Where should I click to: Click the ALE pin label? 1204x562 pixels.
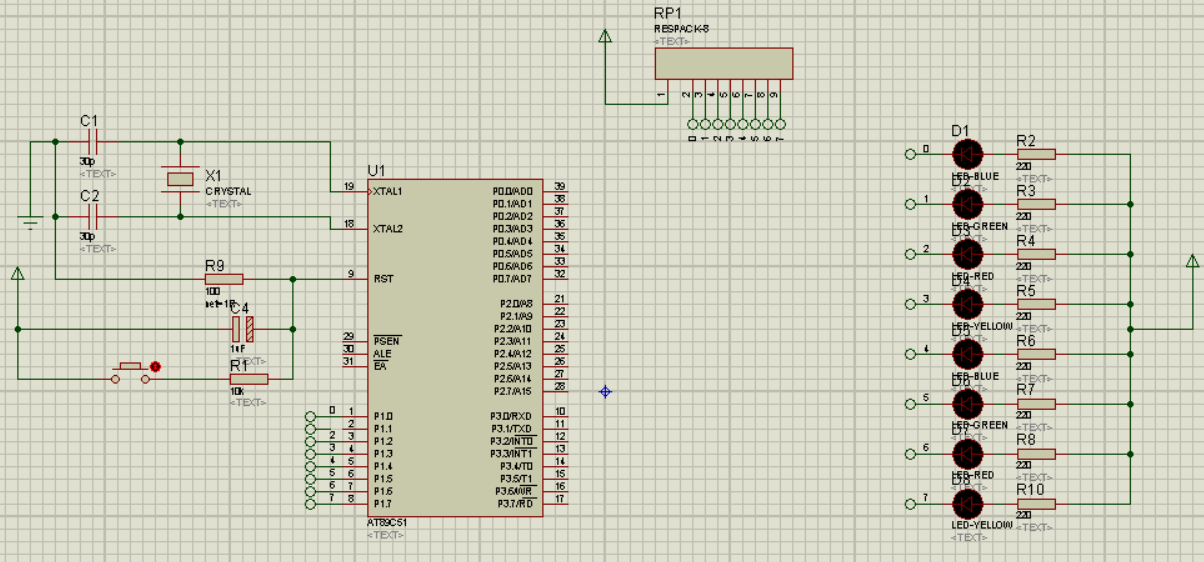click(382, 354)
